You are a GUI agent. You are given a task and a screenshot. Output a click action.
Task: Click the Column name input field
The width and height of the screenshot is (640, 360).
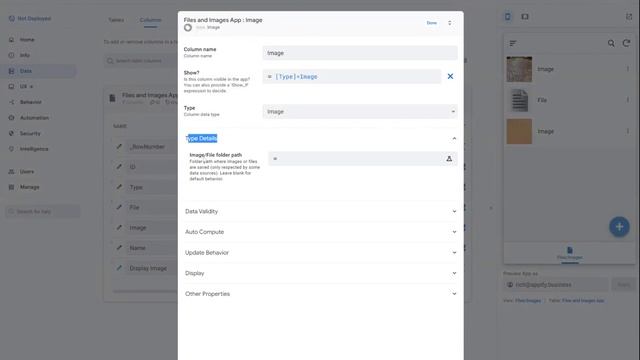[x=360, y=53]
